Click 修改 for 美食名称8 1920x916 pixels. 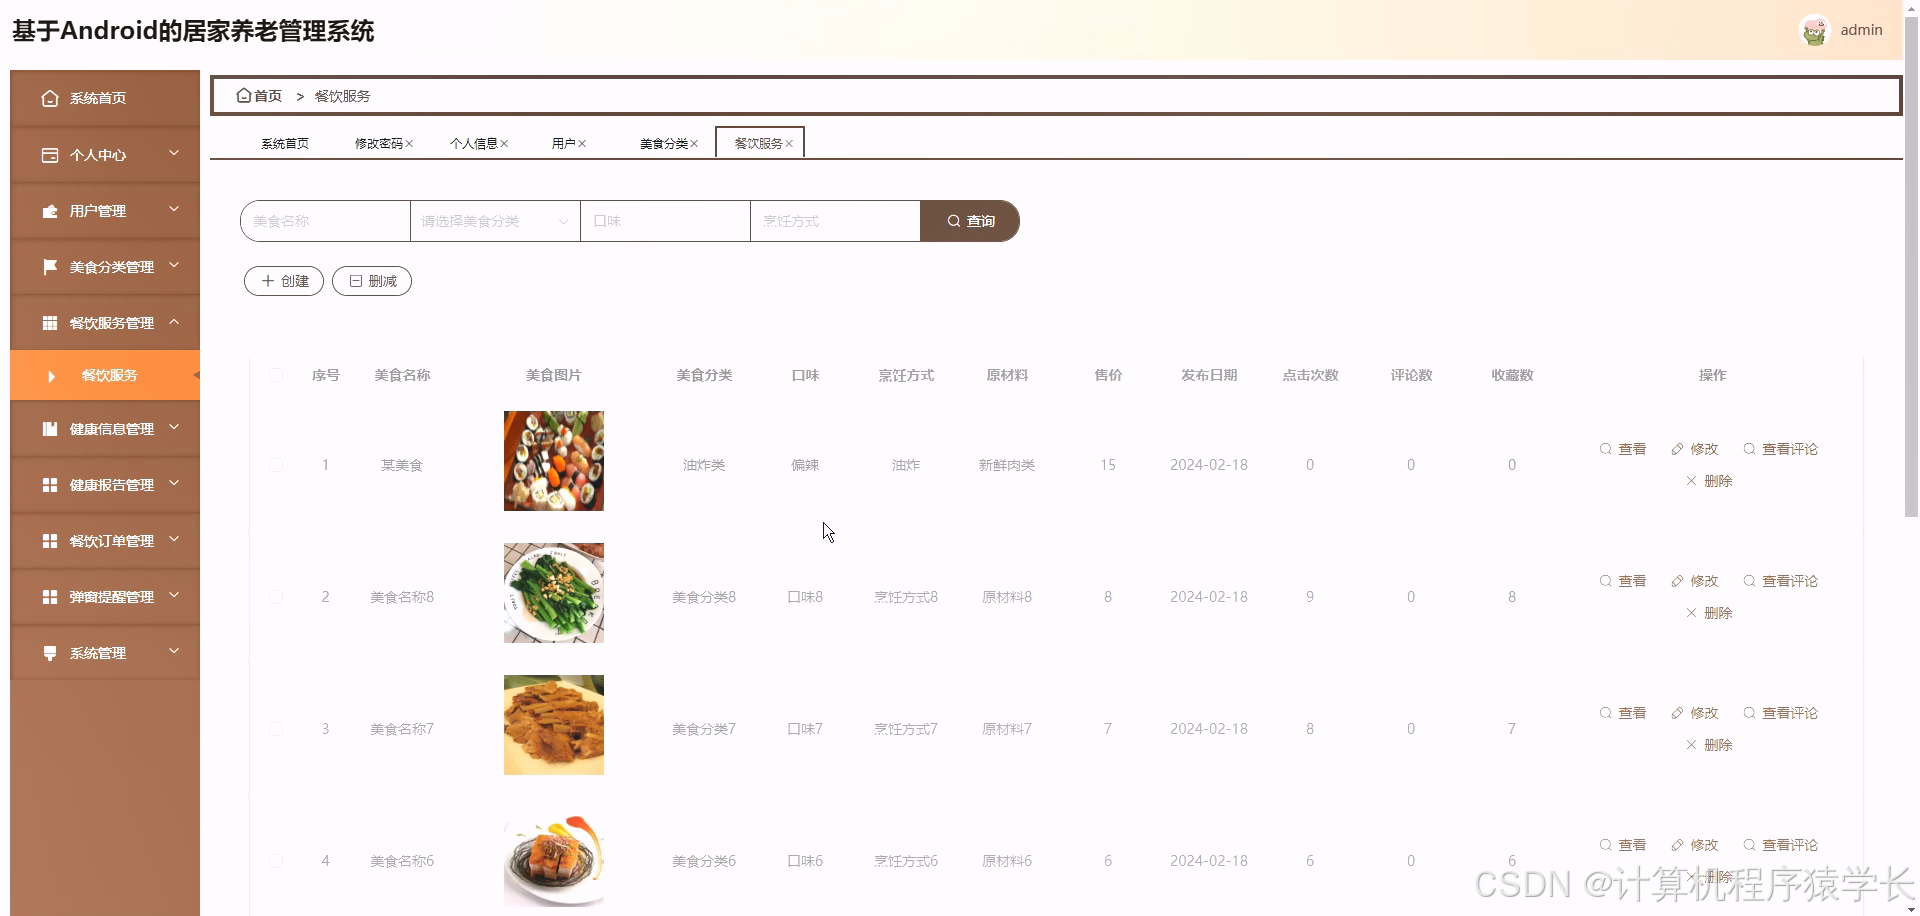[x=1694, y=581]
